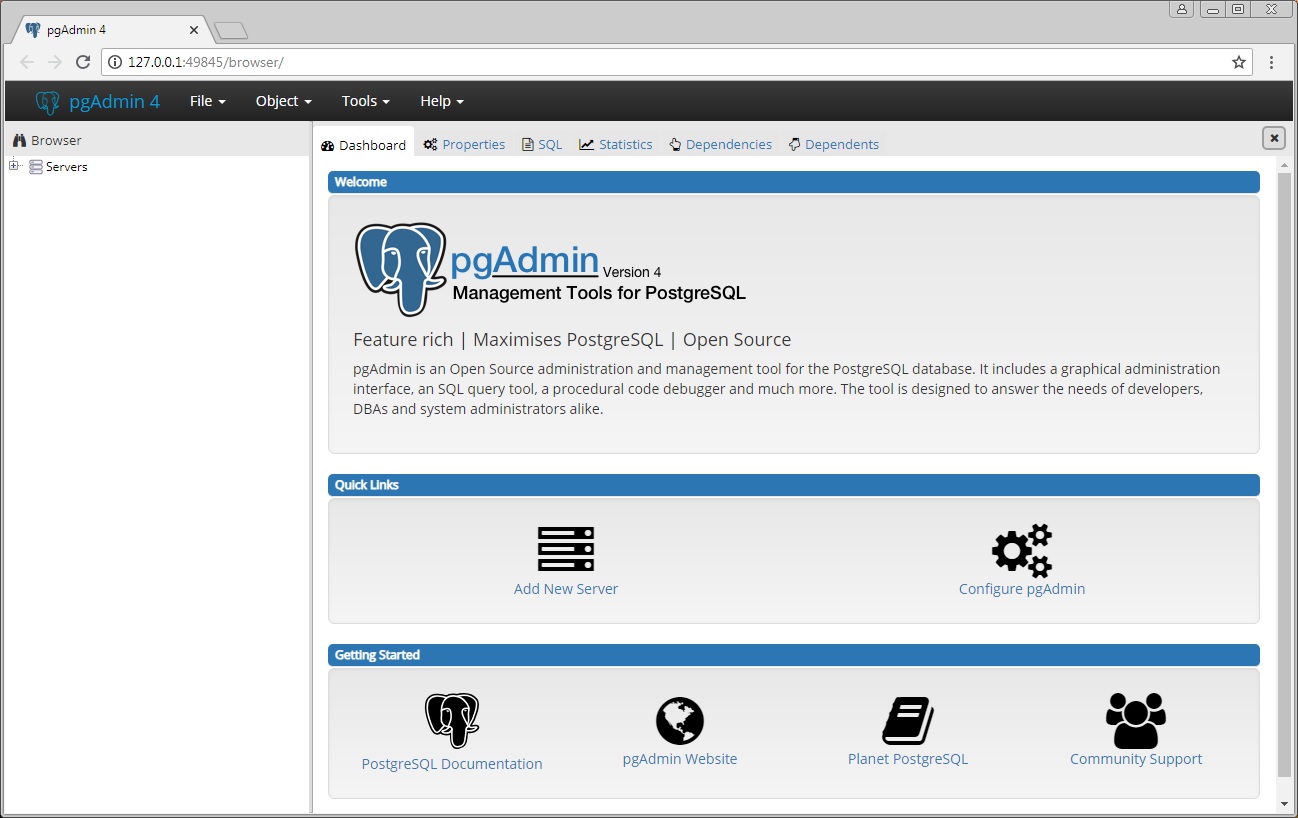Viewport: 1298px width, 818px height.
Task: Click the Servers tree node icon
Action: [x=36, y=167]
